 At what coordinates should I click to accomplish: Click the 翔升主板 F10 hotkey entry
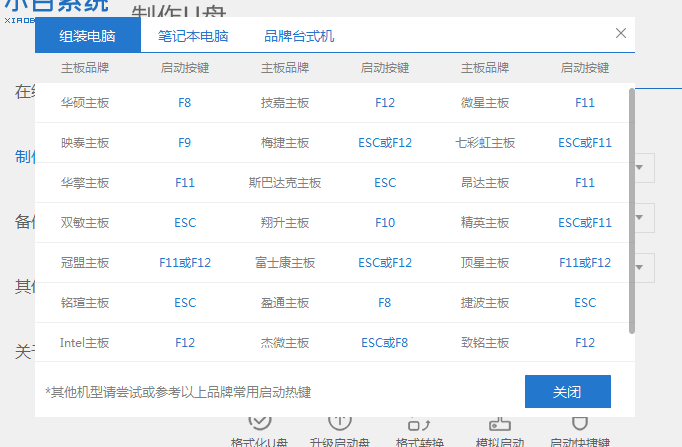[385, 223]
